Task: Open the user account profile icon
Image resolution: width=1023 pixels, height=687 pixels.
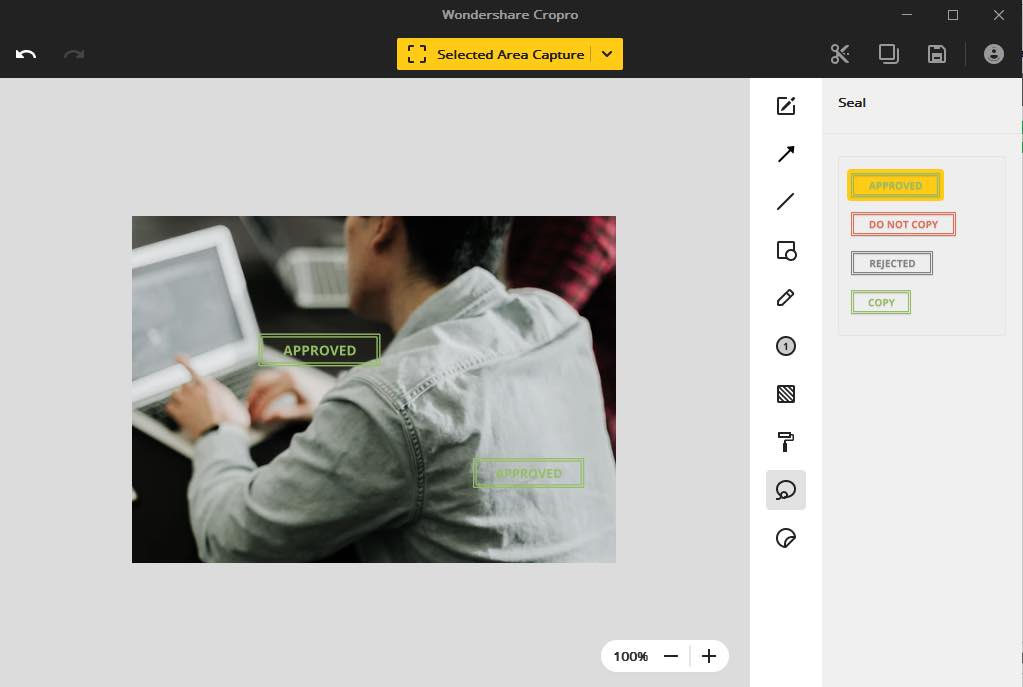Action: coord(994,54)
